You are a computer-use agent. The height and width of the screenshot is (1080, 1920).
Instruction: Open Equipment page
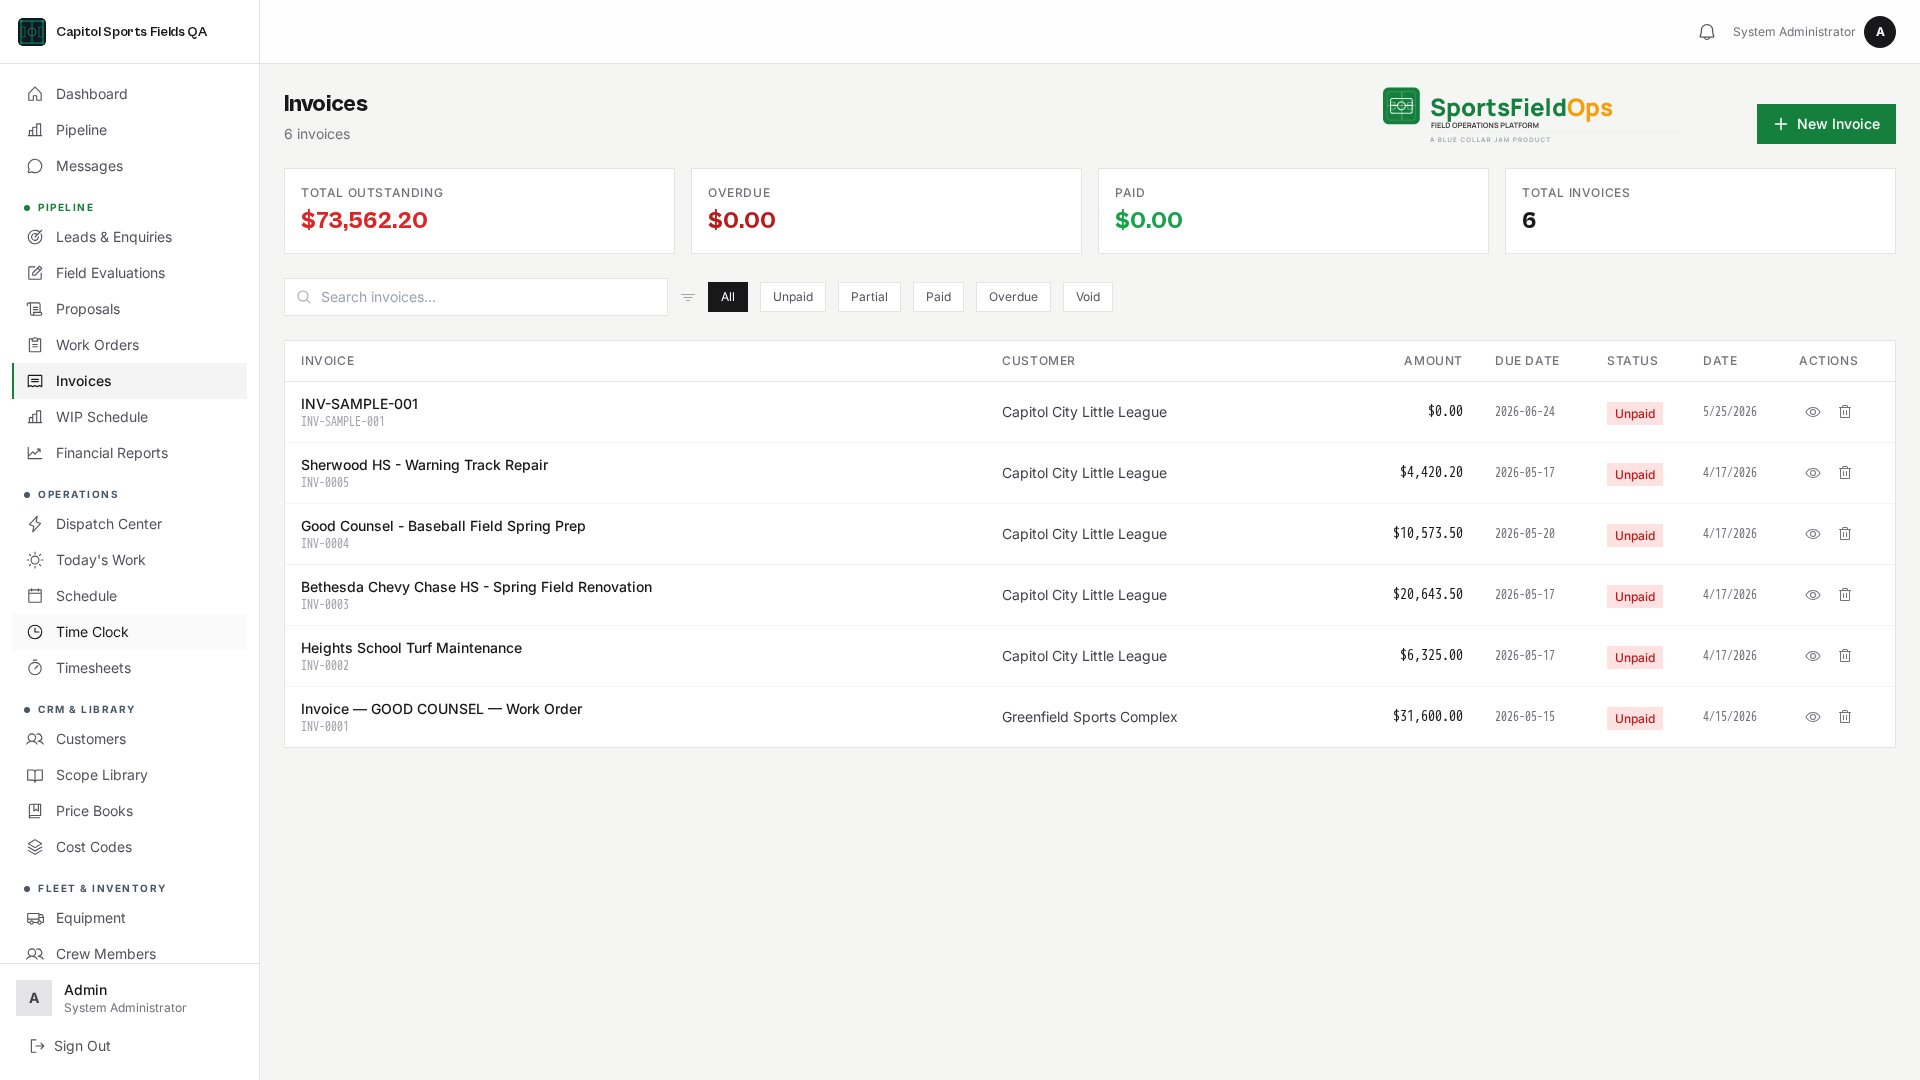(x=129, y=918)
